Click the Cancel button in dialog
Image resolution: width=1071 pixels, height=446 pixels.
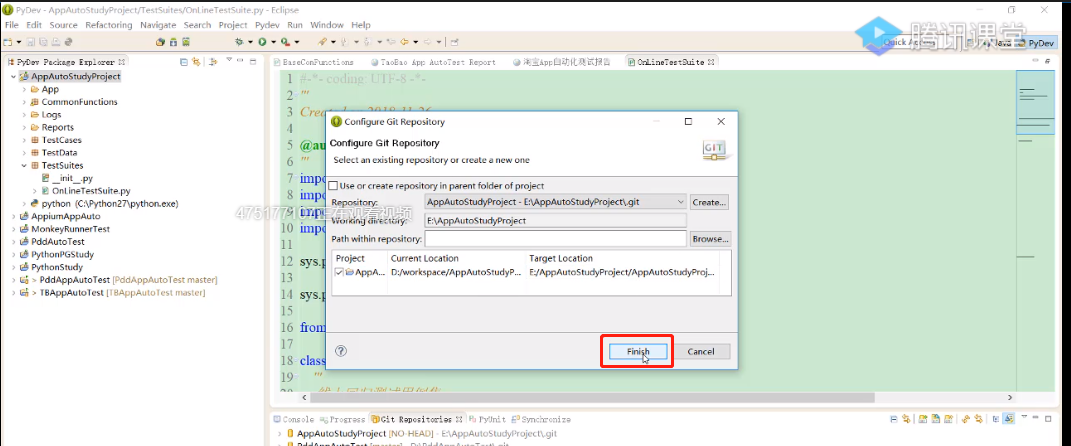(x=701, y=351)
